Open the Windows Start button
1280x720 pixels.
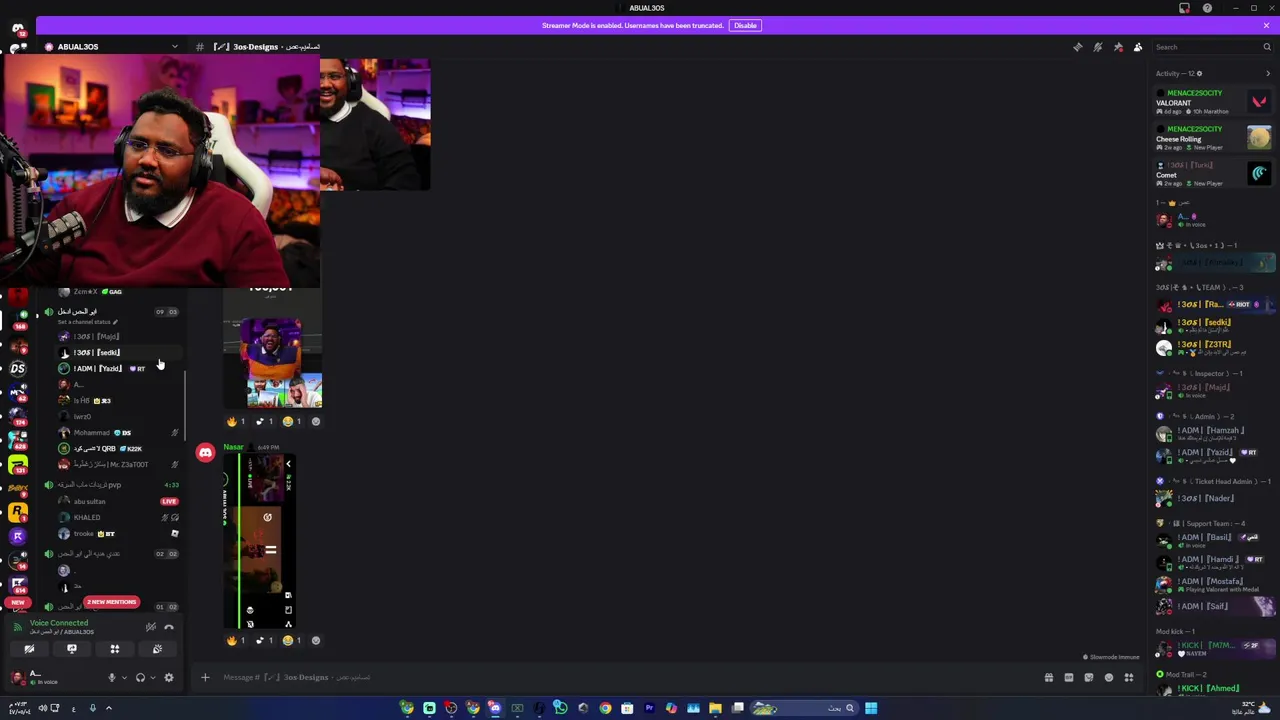tap(871, 708)
